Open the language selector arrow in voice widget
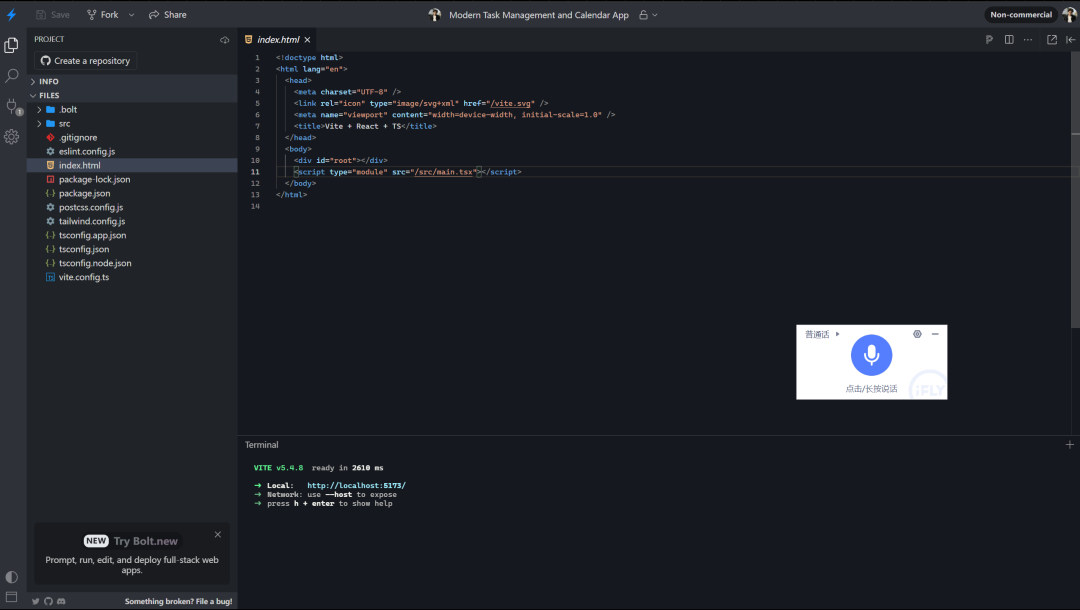Image resolution: width=1080 pixels, height=610 pixels. 838,334
